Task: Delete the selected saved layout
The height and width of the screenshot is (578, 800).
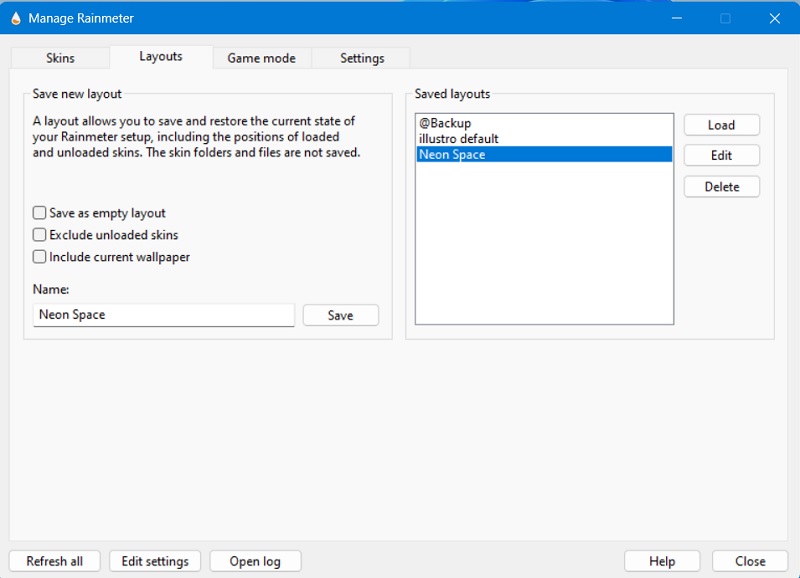Action: pyautogui.click(x=721, y=187)
